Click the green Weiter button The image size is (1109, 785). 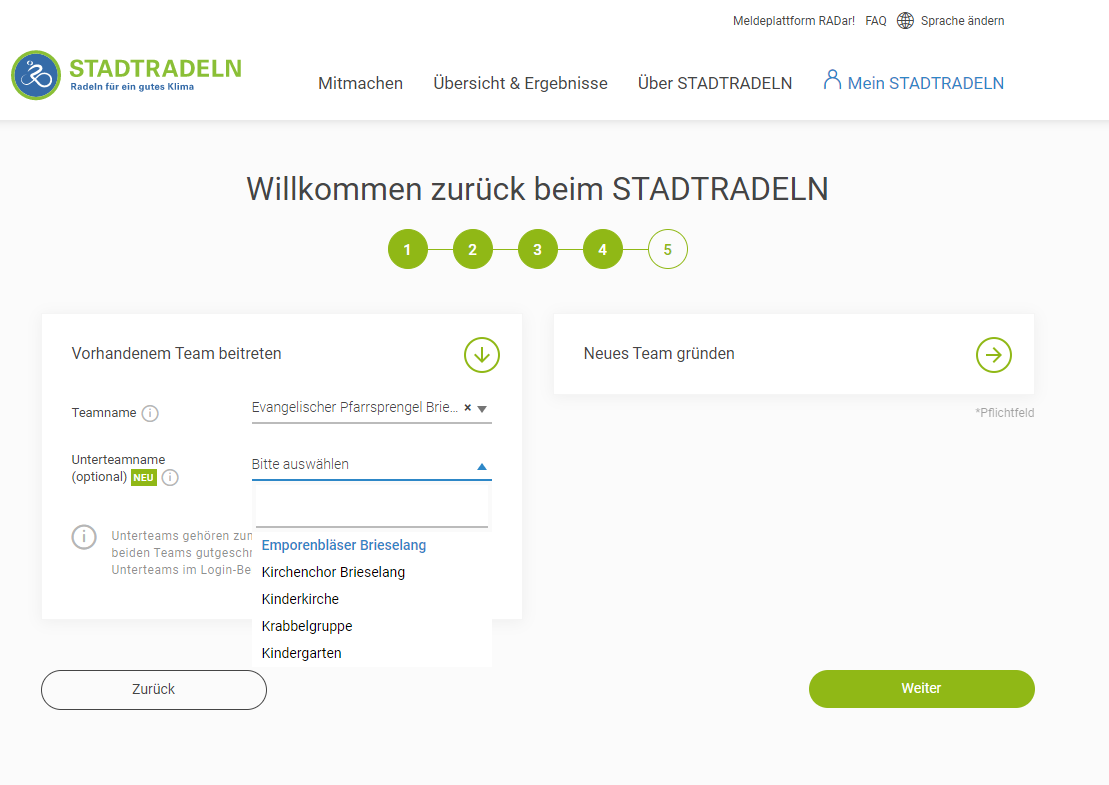(x=922, y=689)
